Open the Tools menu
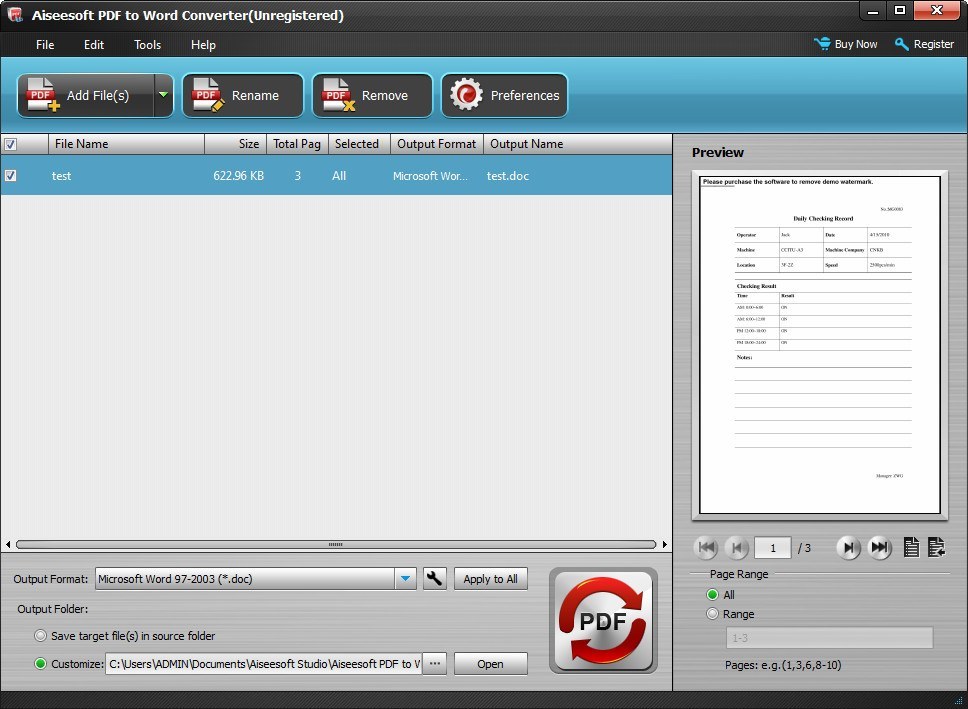Image resolution: width=968 pixels, height=709 pixels. [147, 45]
